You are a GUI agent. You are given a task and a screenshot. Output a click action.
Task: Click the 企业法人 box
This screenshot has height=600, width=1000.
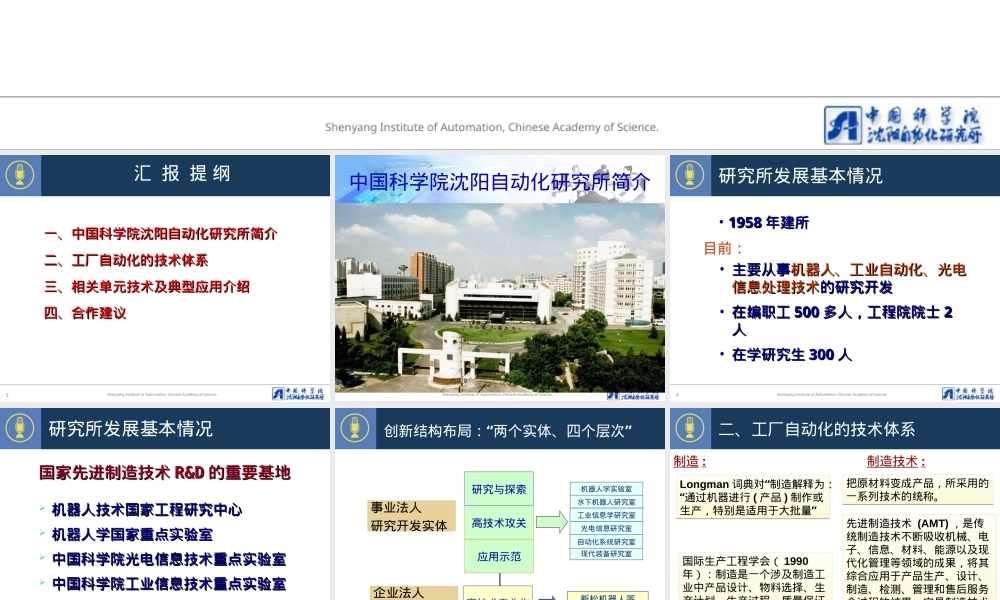(413, 593)
